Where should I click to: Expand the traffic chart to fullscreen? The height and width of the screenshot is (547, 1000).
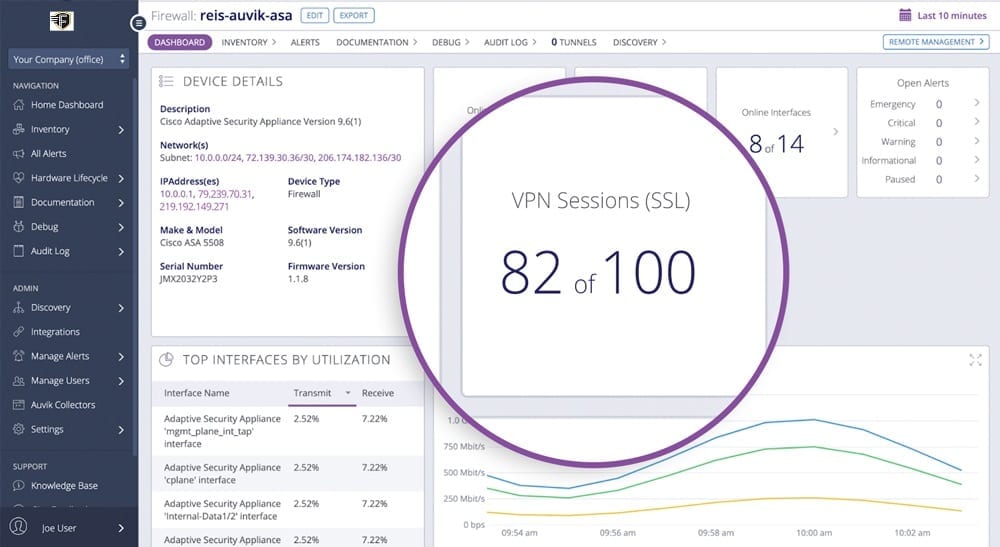[975, 360]
